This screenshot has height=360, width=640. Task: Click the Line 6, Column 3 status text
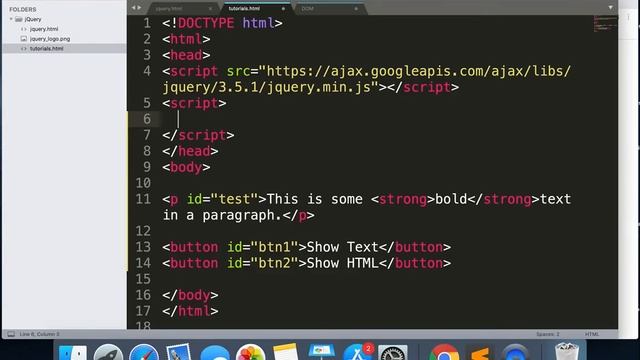coord(40,334)
